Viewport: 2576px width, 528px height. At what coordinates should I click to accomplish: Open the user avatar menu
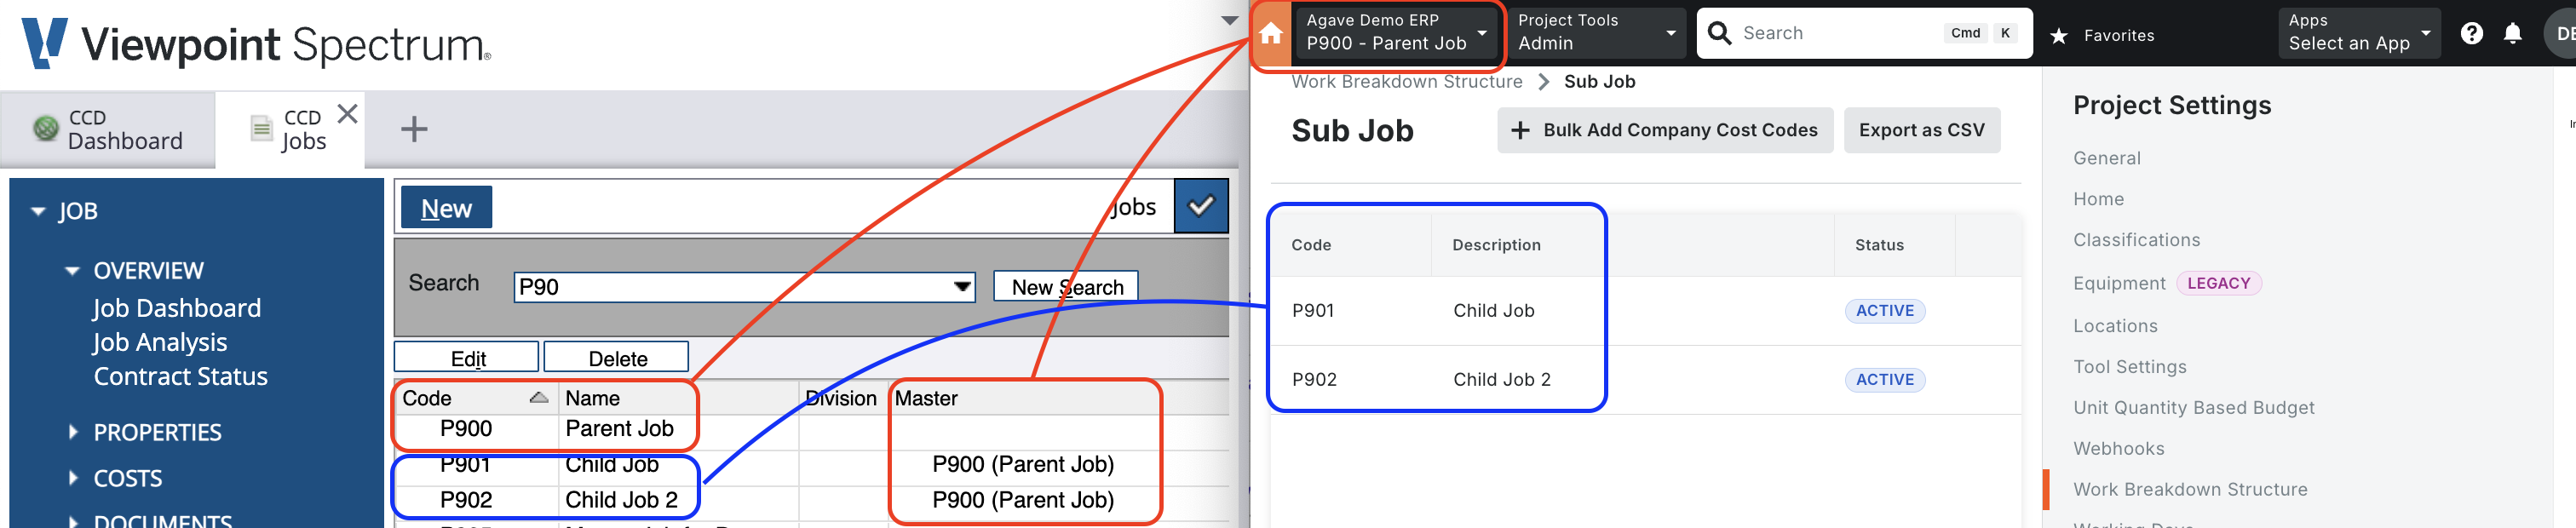(2562, 34)
